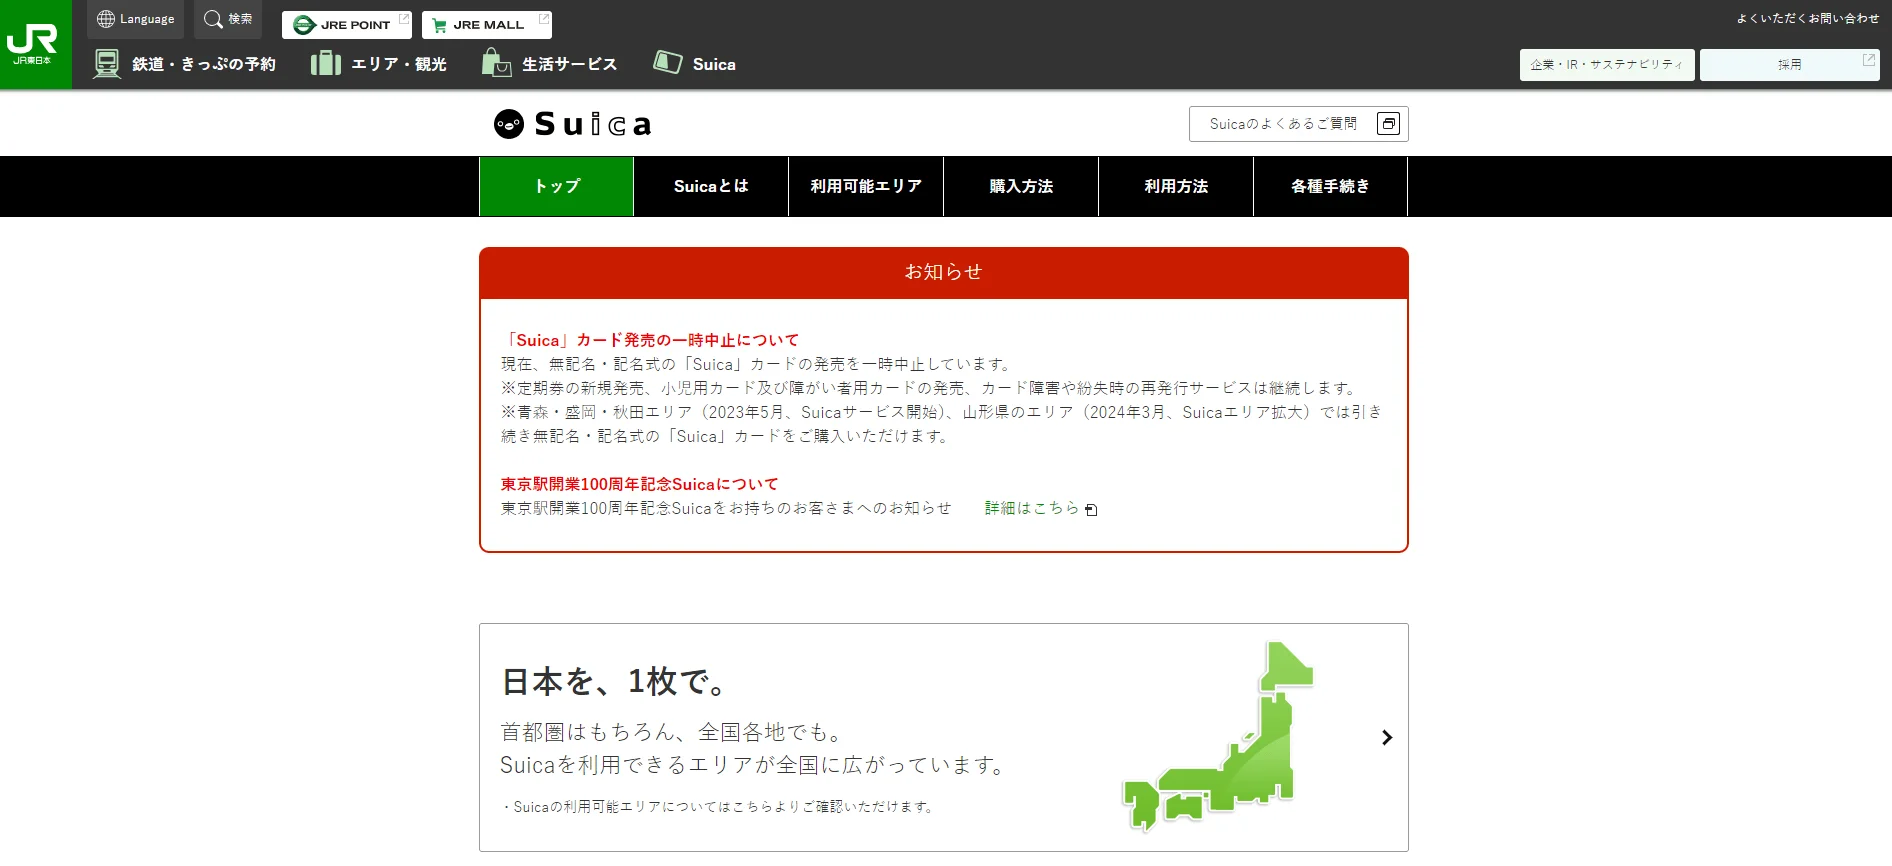
Task: Click text 首都圏はもちろん、全国各地でも。
Action: pos(674,732)
